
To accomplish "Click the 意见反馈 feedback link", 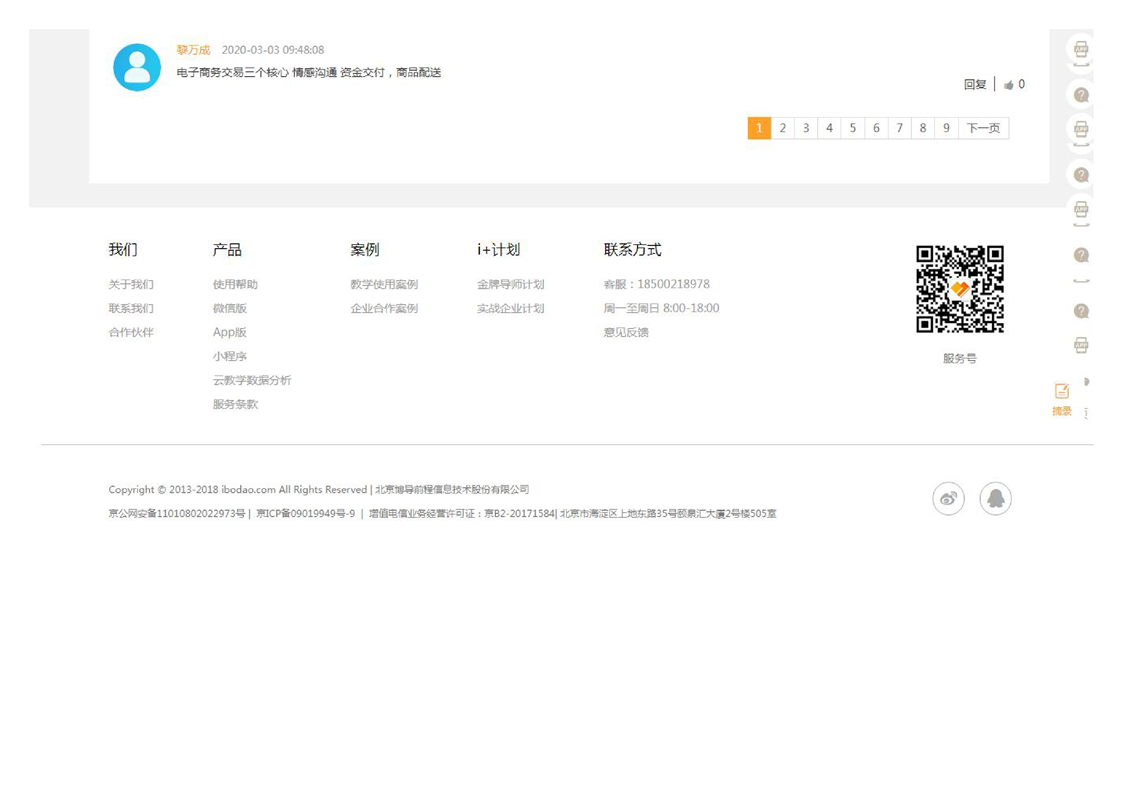I will 626,333.
